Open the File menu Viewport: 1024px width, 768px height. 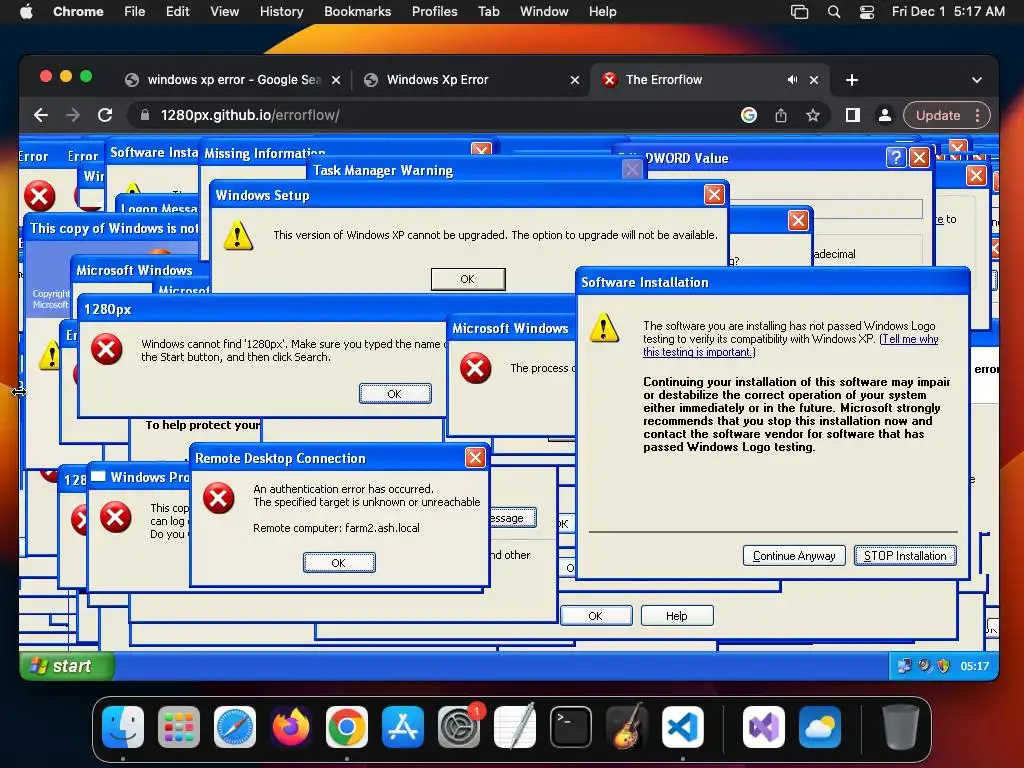tap(135, 12)
